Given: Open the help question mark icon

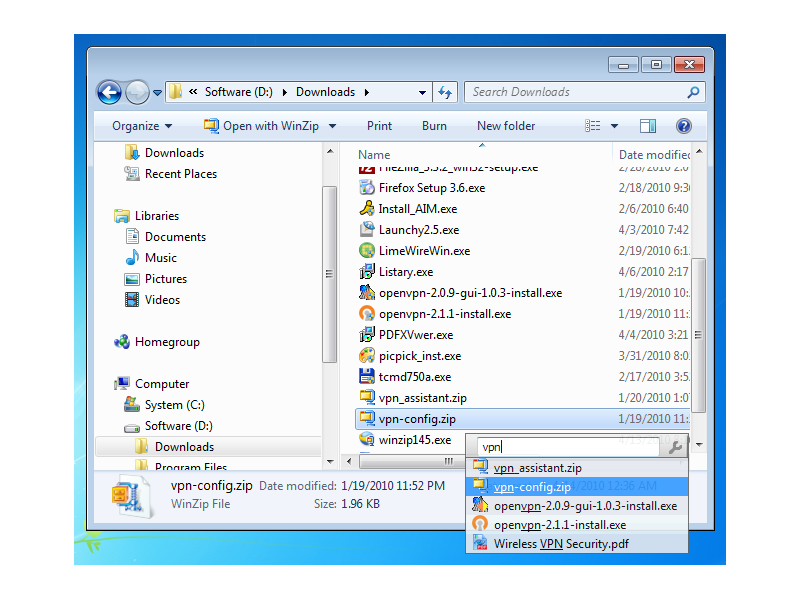Looking at the screenshot, I should 684,126.
